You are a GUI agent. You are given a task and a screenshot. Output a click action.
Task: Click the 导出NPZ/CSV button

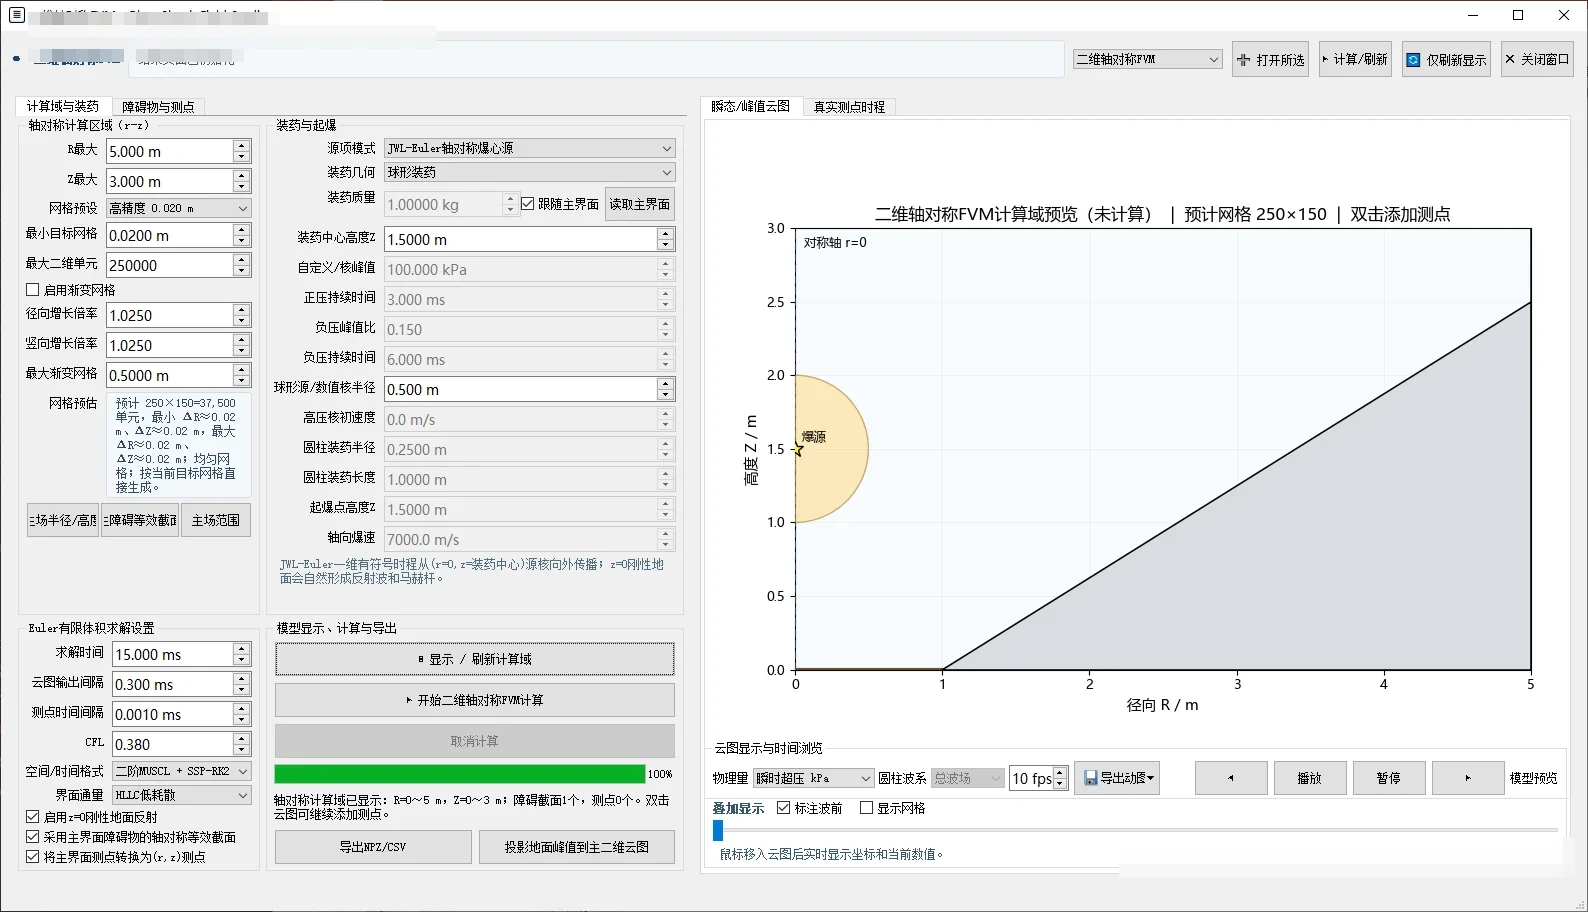373,847
